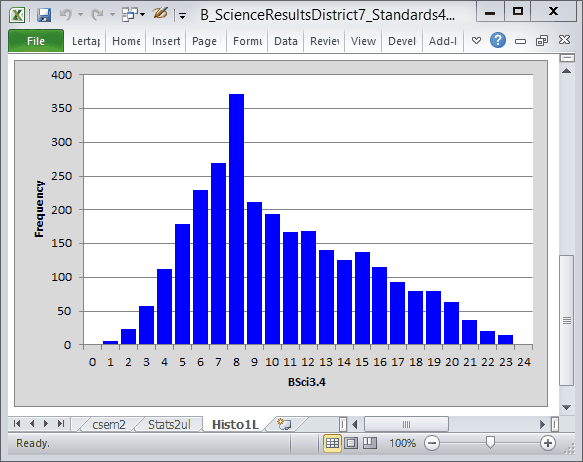This screenshot has height=462, width=583.
Task: Click the zoom out minus icon
Action: pyautogui.click(x=432, y=443)
